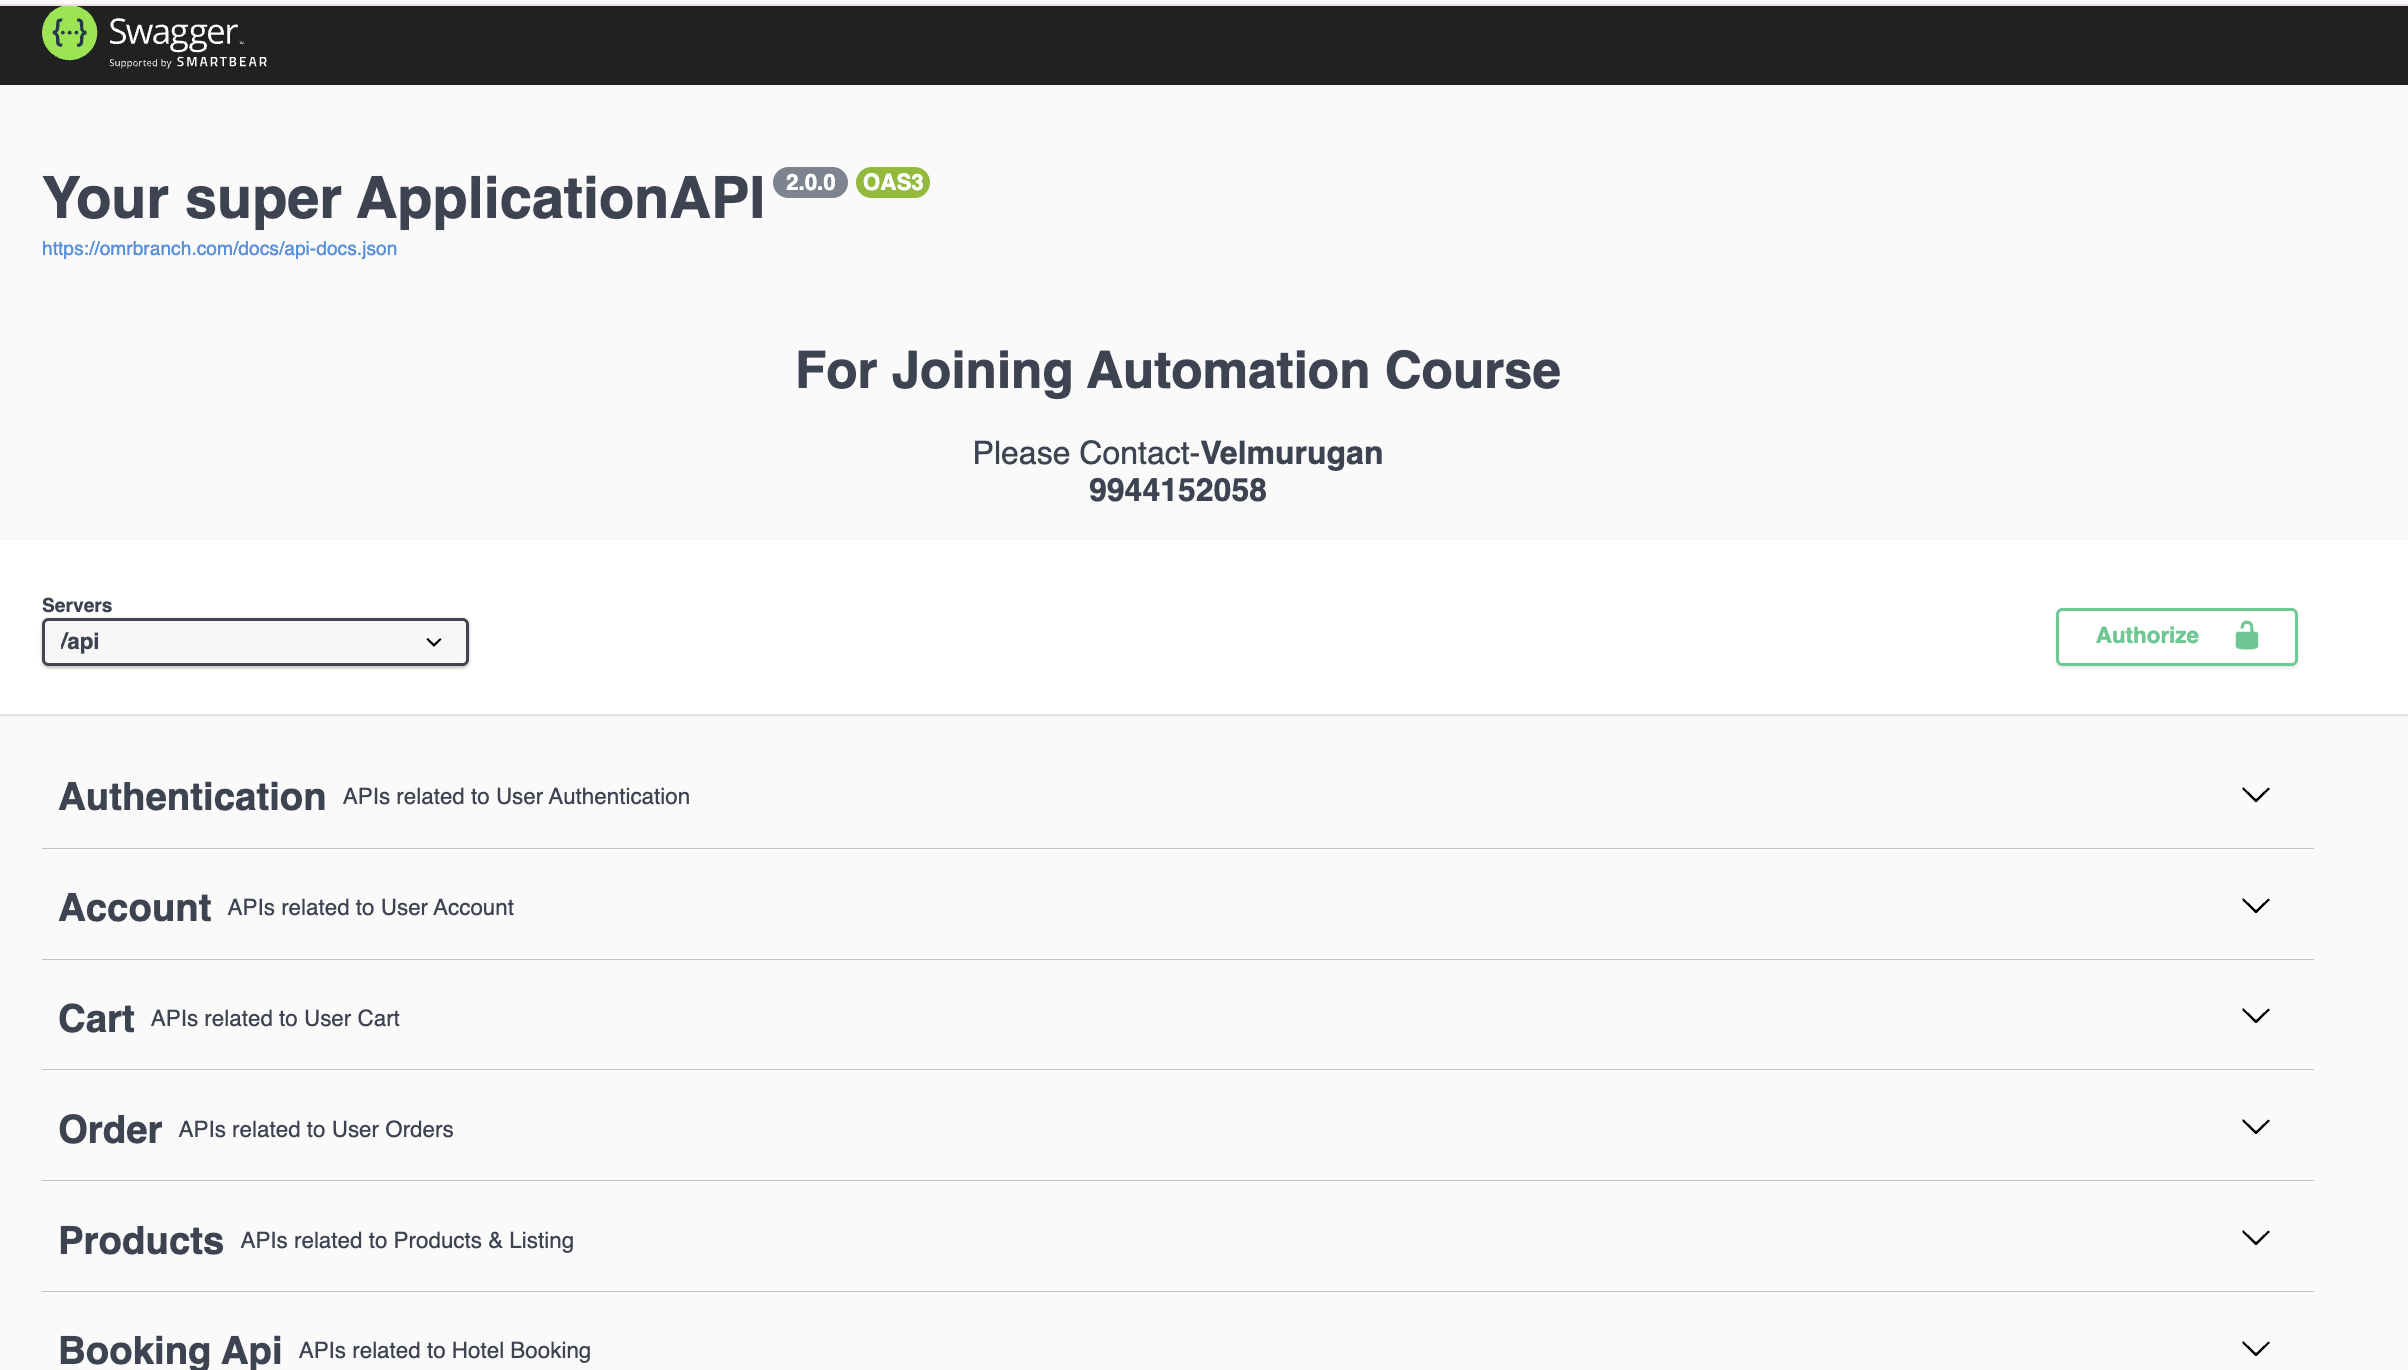The width and height of the screenshot is (2408, 1370).
Task: Click the 2.0.0 version badge
Action: click(x=810, y=183)
